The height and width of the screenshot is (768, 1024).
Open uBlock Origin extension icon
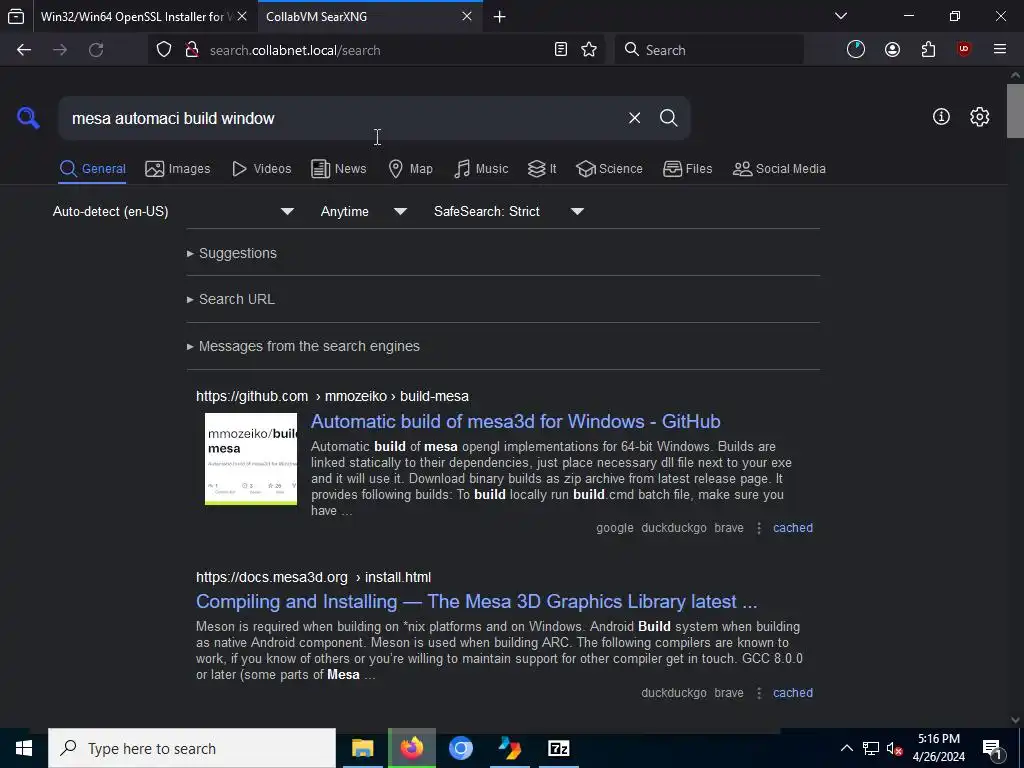(x=963, y=50)
